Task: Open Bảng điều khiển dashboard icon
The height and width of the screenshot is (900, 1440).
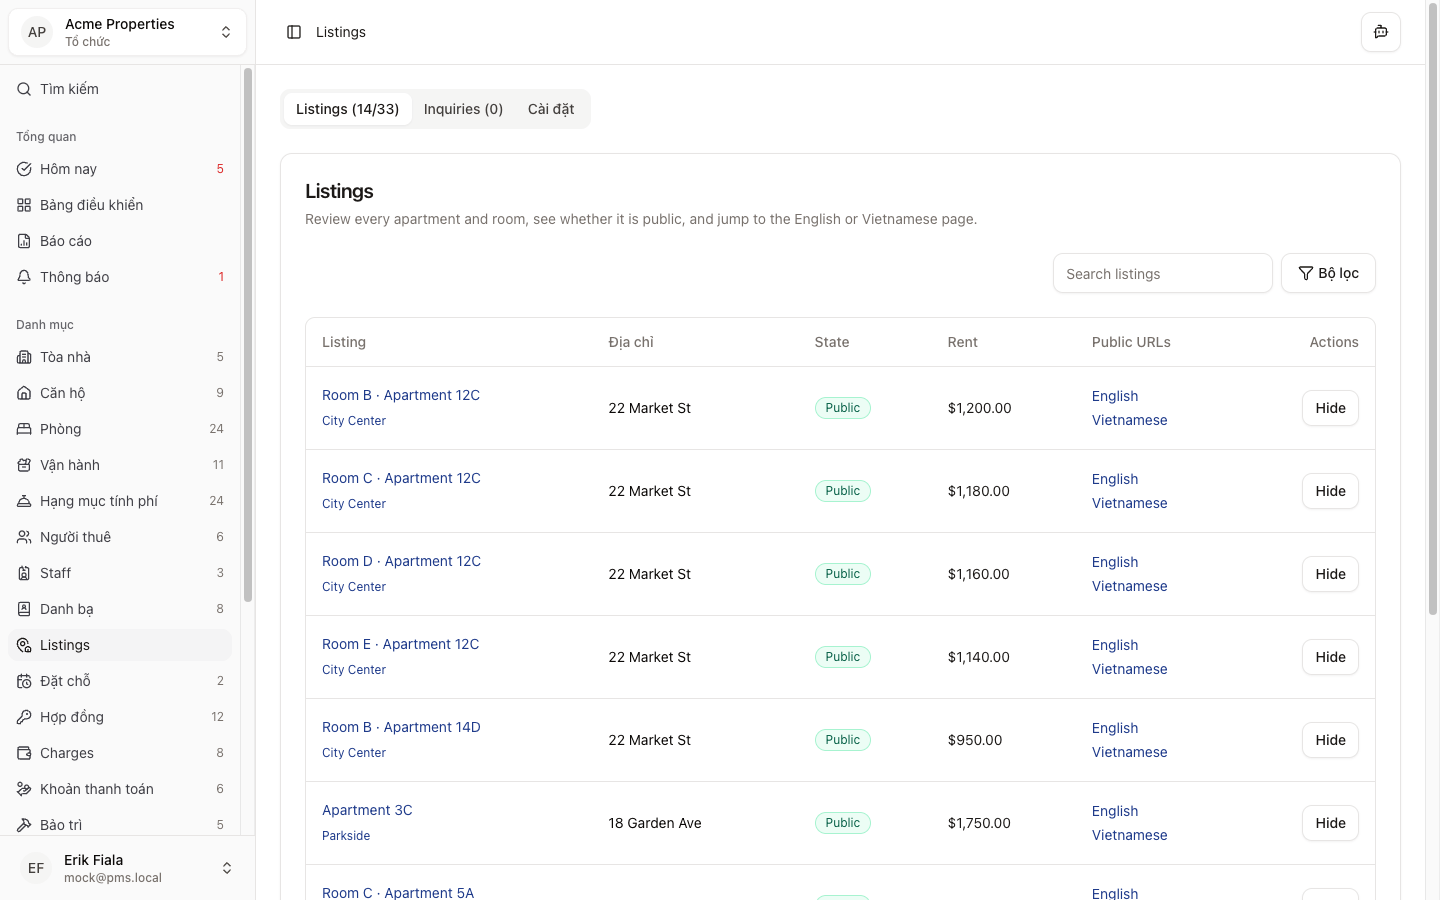Action: coord(24,205)
